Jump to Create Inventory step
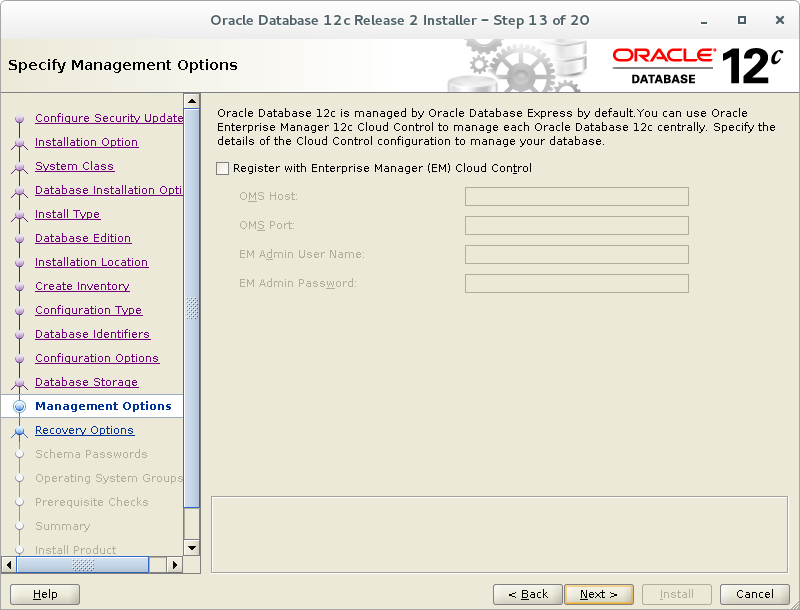Viewport: 800px width, 610px height. [82, 286]
